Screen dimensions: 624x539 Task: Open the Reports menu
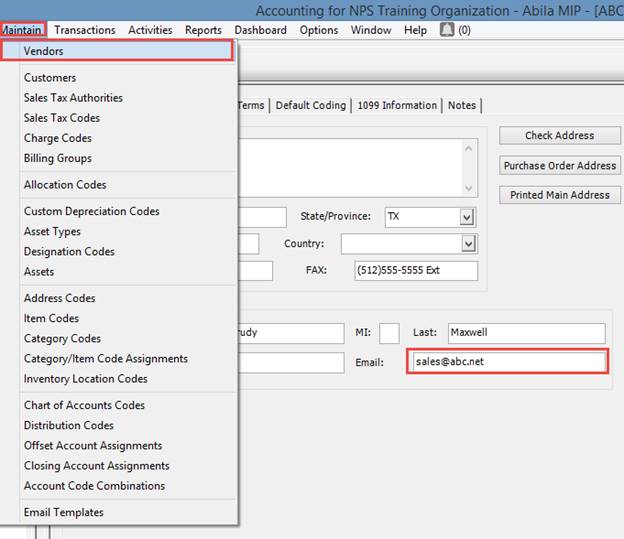[x=203, y=30]
